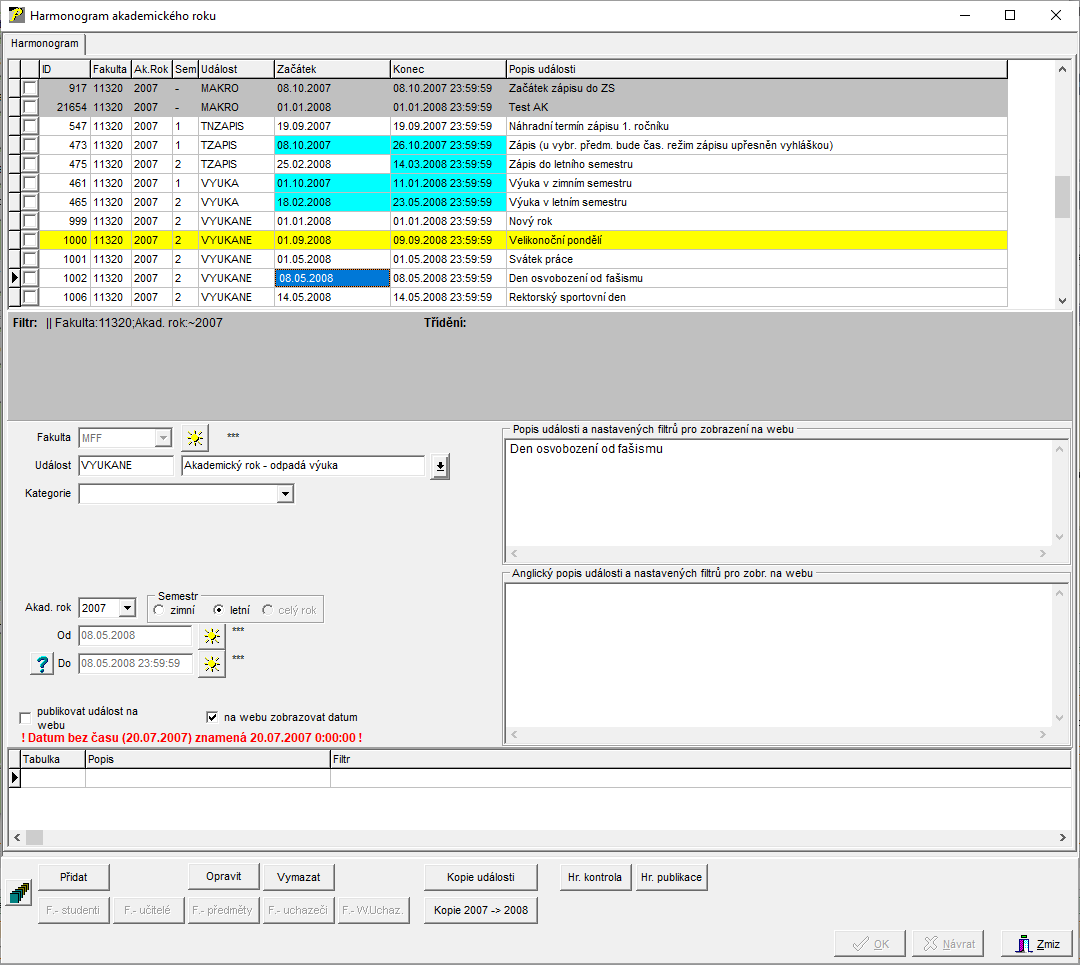Click the event table's vertical scrollbar thumb
This screenshot has width=1080, height=965.
(x=1062, y=197)
